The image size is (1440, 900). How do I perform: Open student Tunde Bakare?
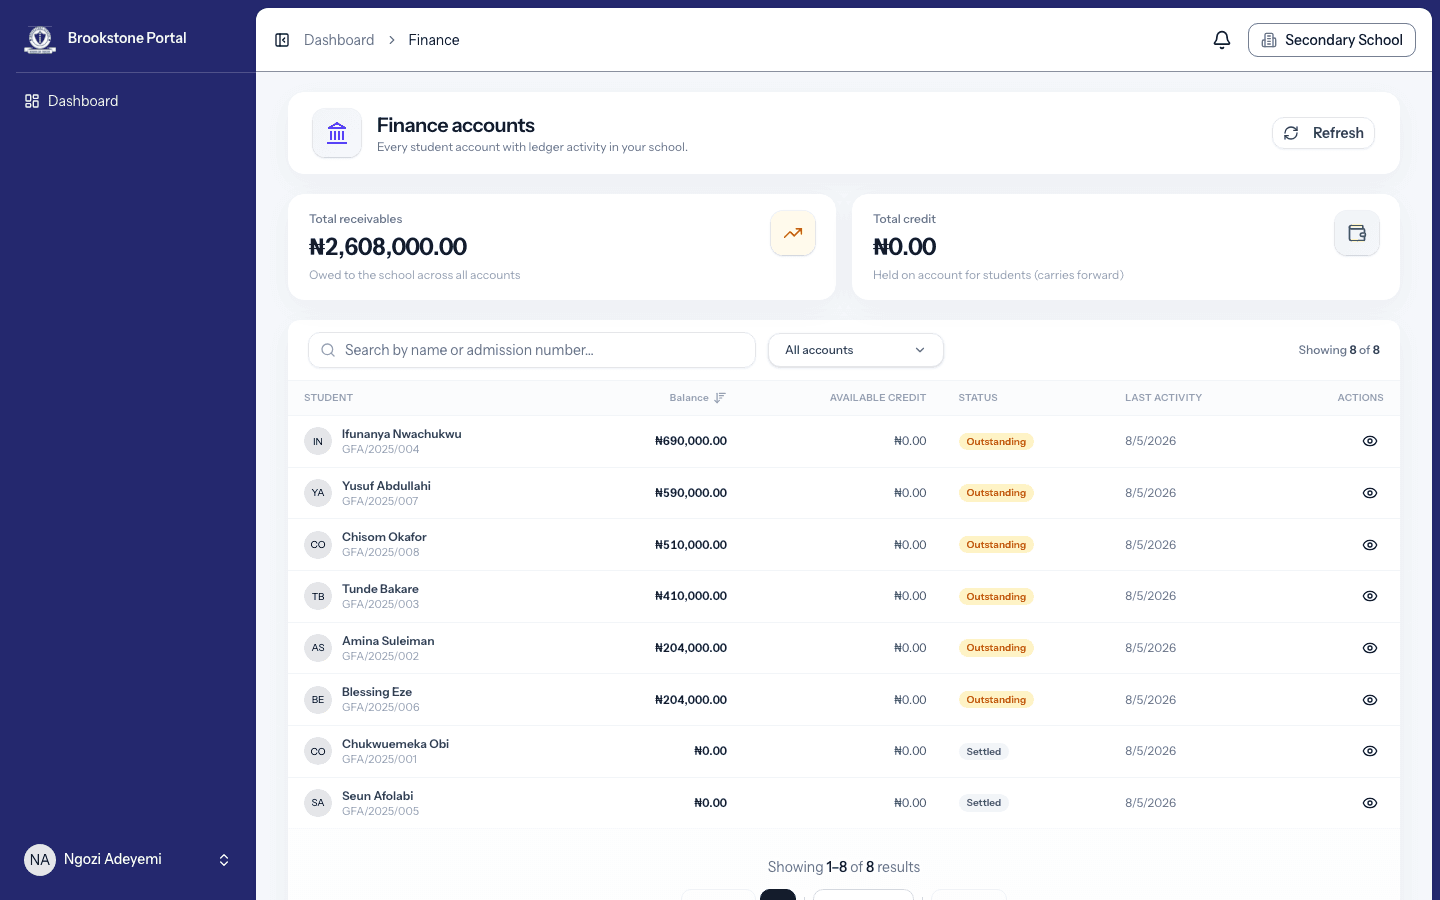coord(380,589)
